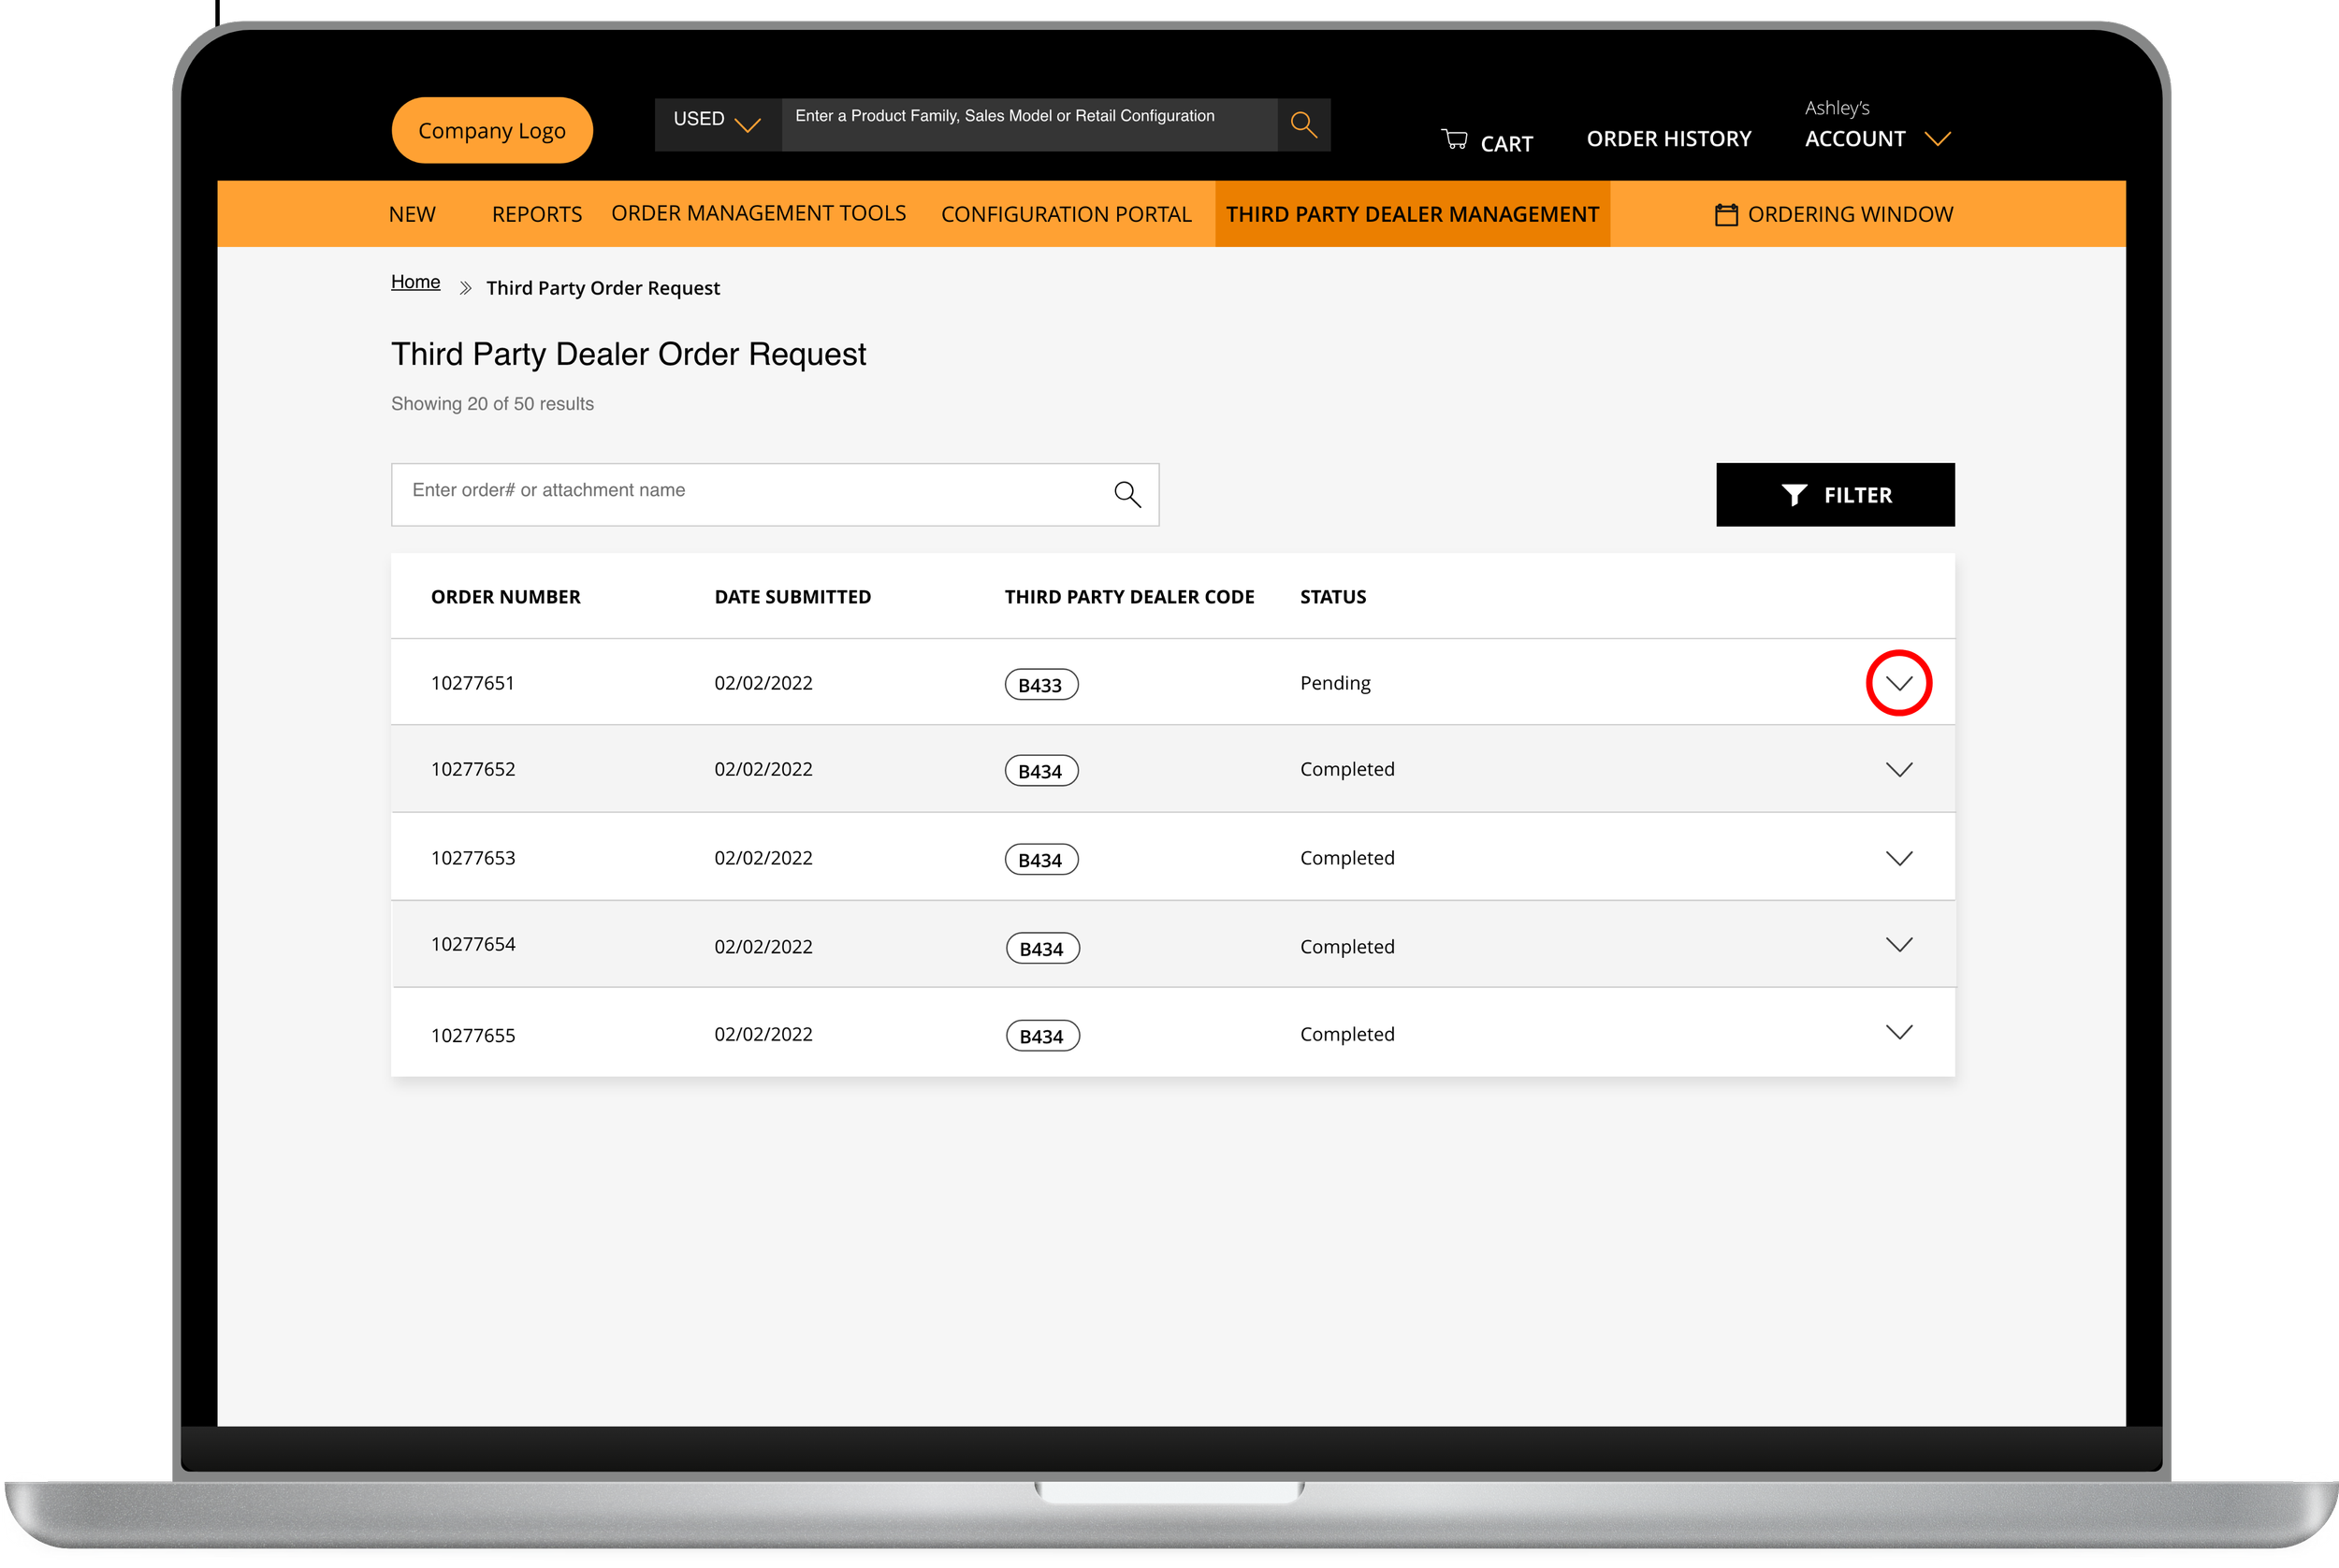Click the calendar icon beside Ordering Window

pos(1726,214)
